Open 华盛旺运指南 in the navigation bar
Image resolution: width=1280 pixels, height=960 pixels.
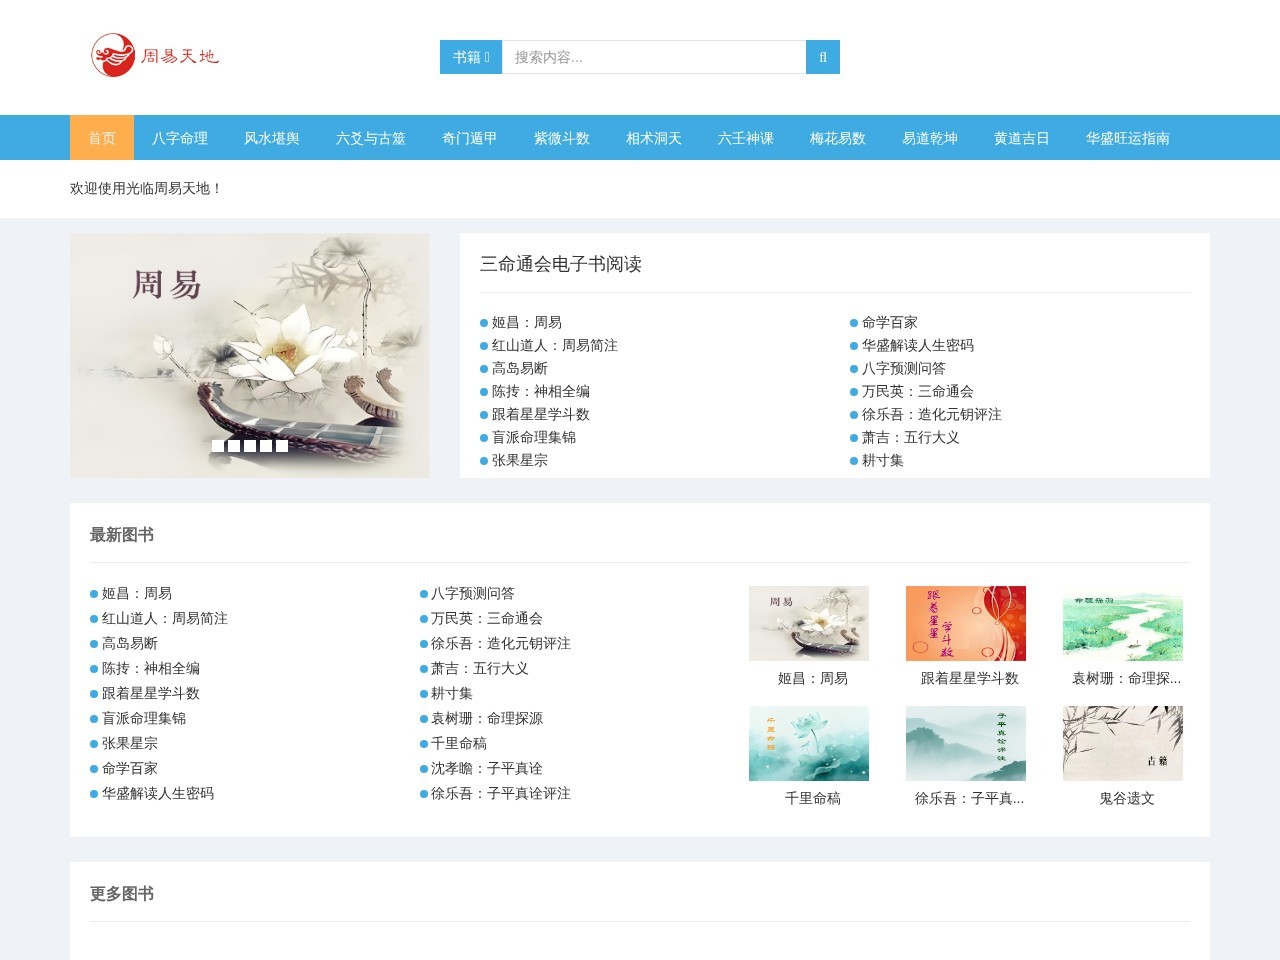pos(1127,138)
